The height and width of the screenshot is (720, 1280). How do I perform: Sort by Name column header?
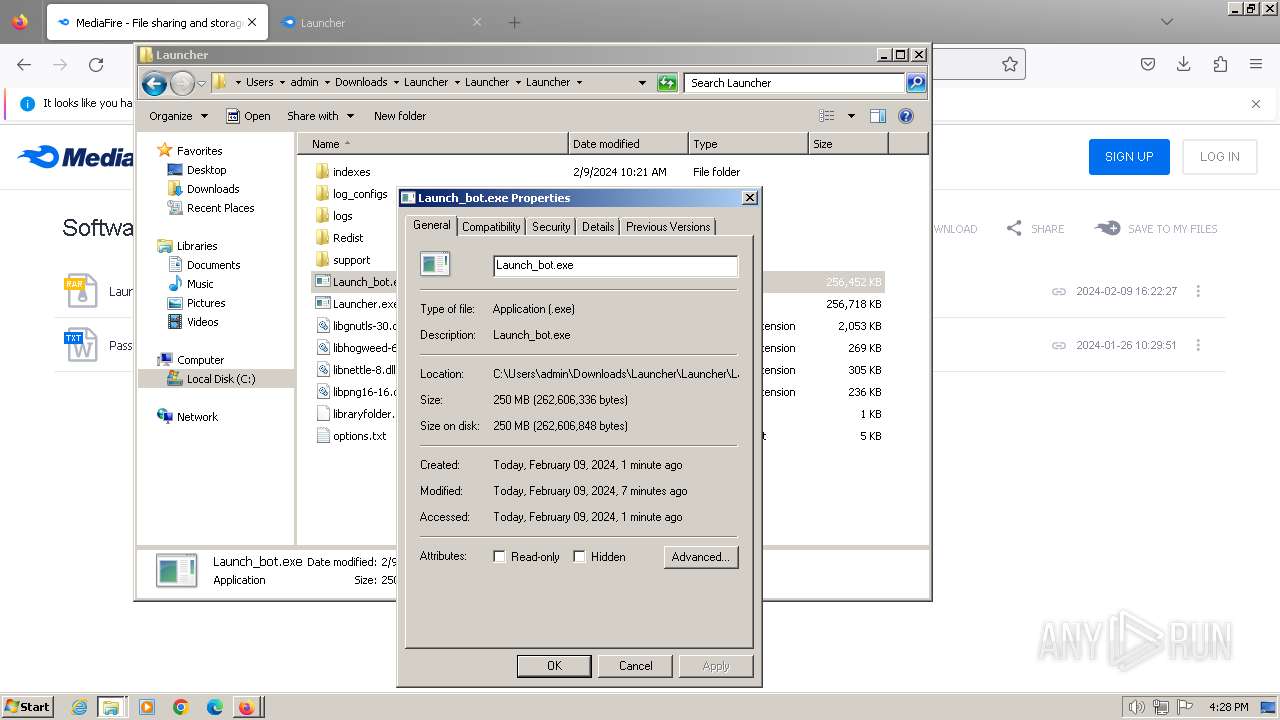point(434,144)
